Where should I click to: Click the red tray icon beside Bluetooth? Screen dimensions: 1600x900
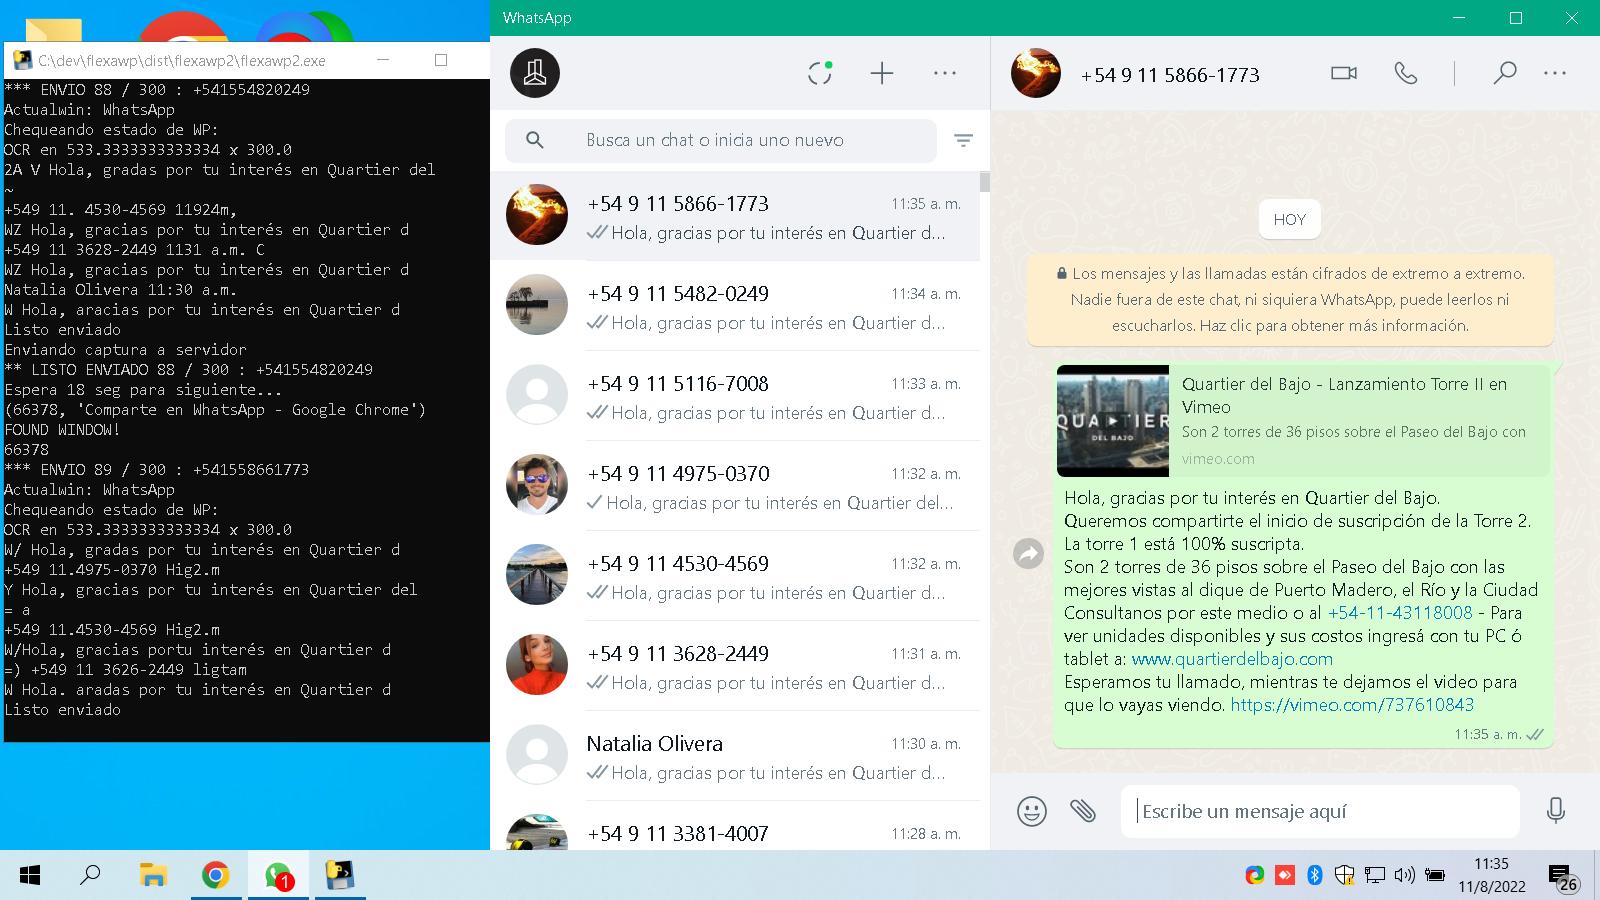pyautogui.click(x=1285, y=876)
